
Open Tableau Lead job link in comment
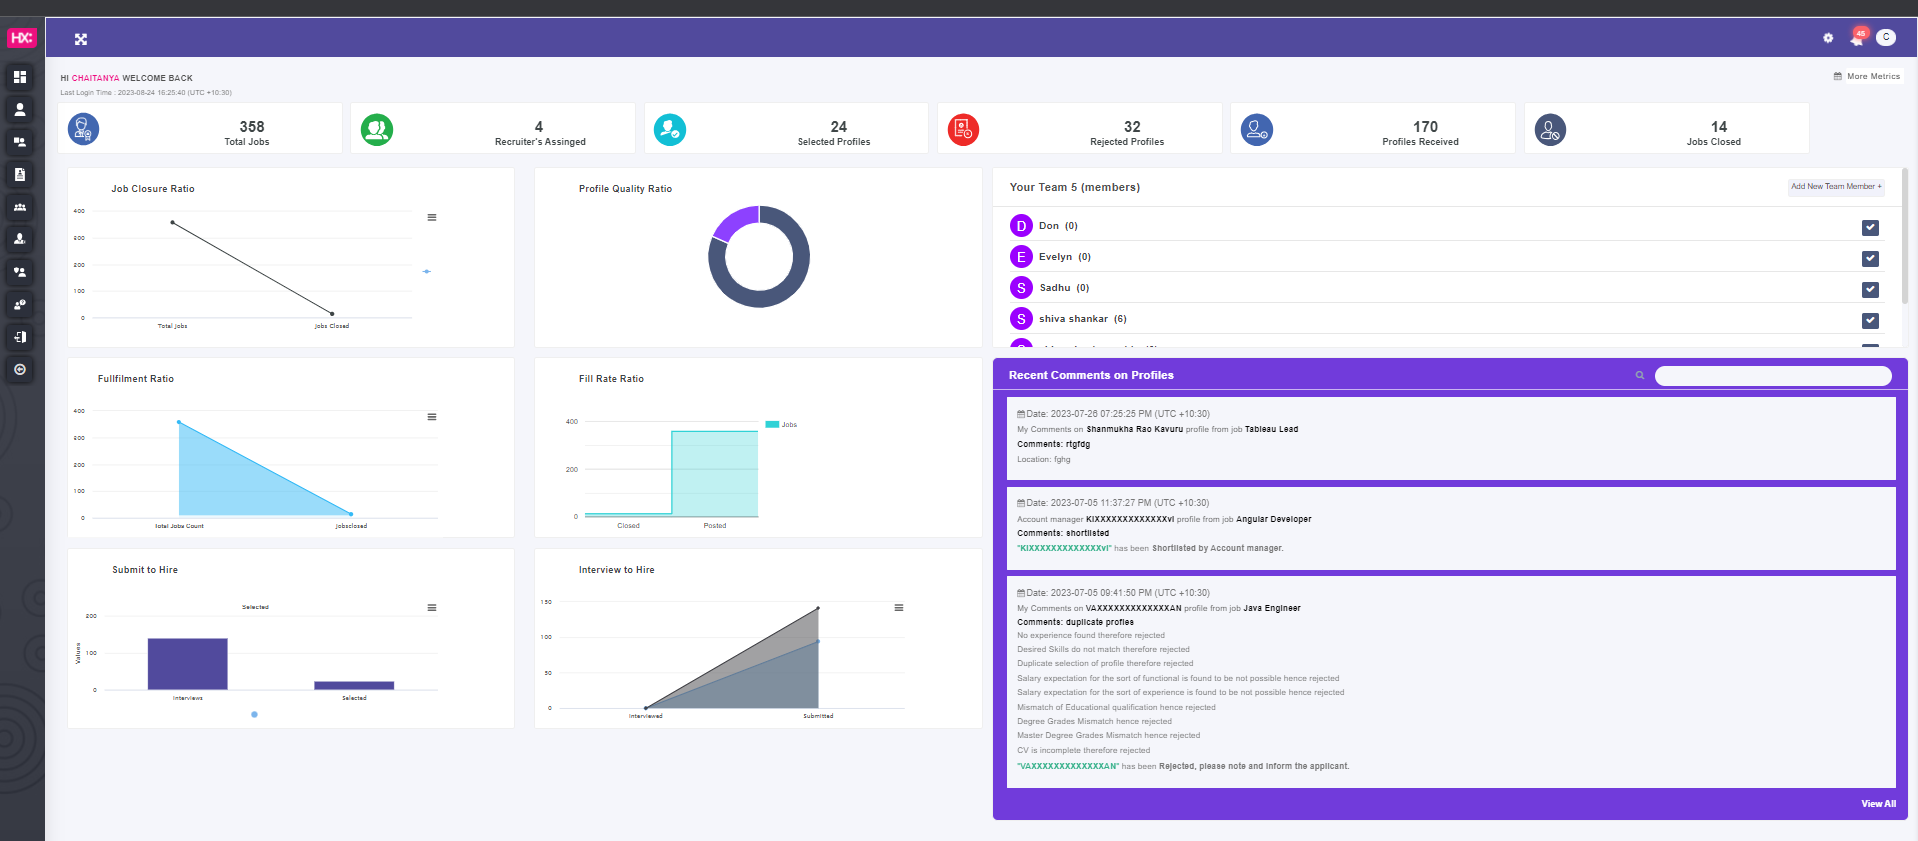[1271, 429]
